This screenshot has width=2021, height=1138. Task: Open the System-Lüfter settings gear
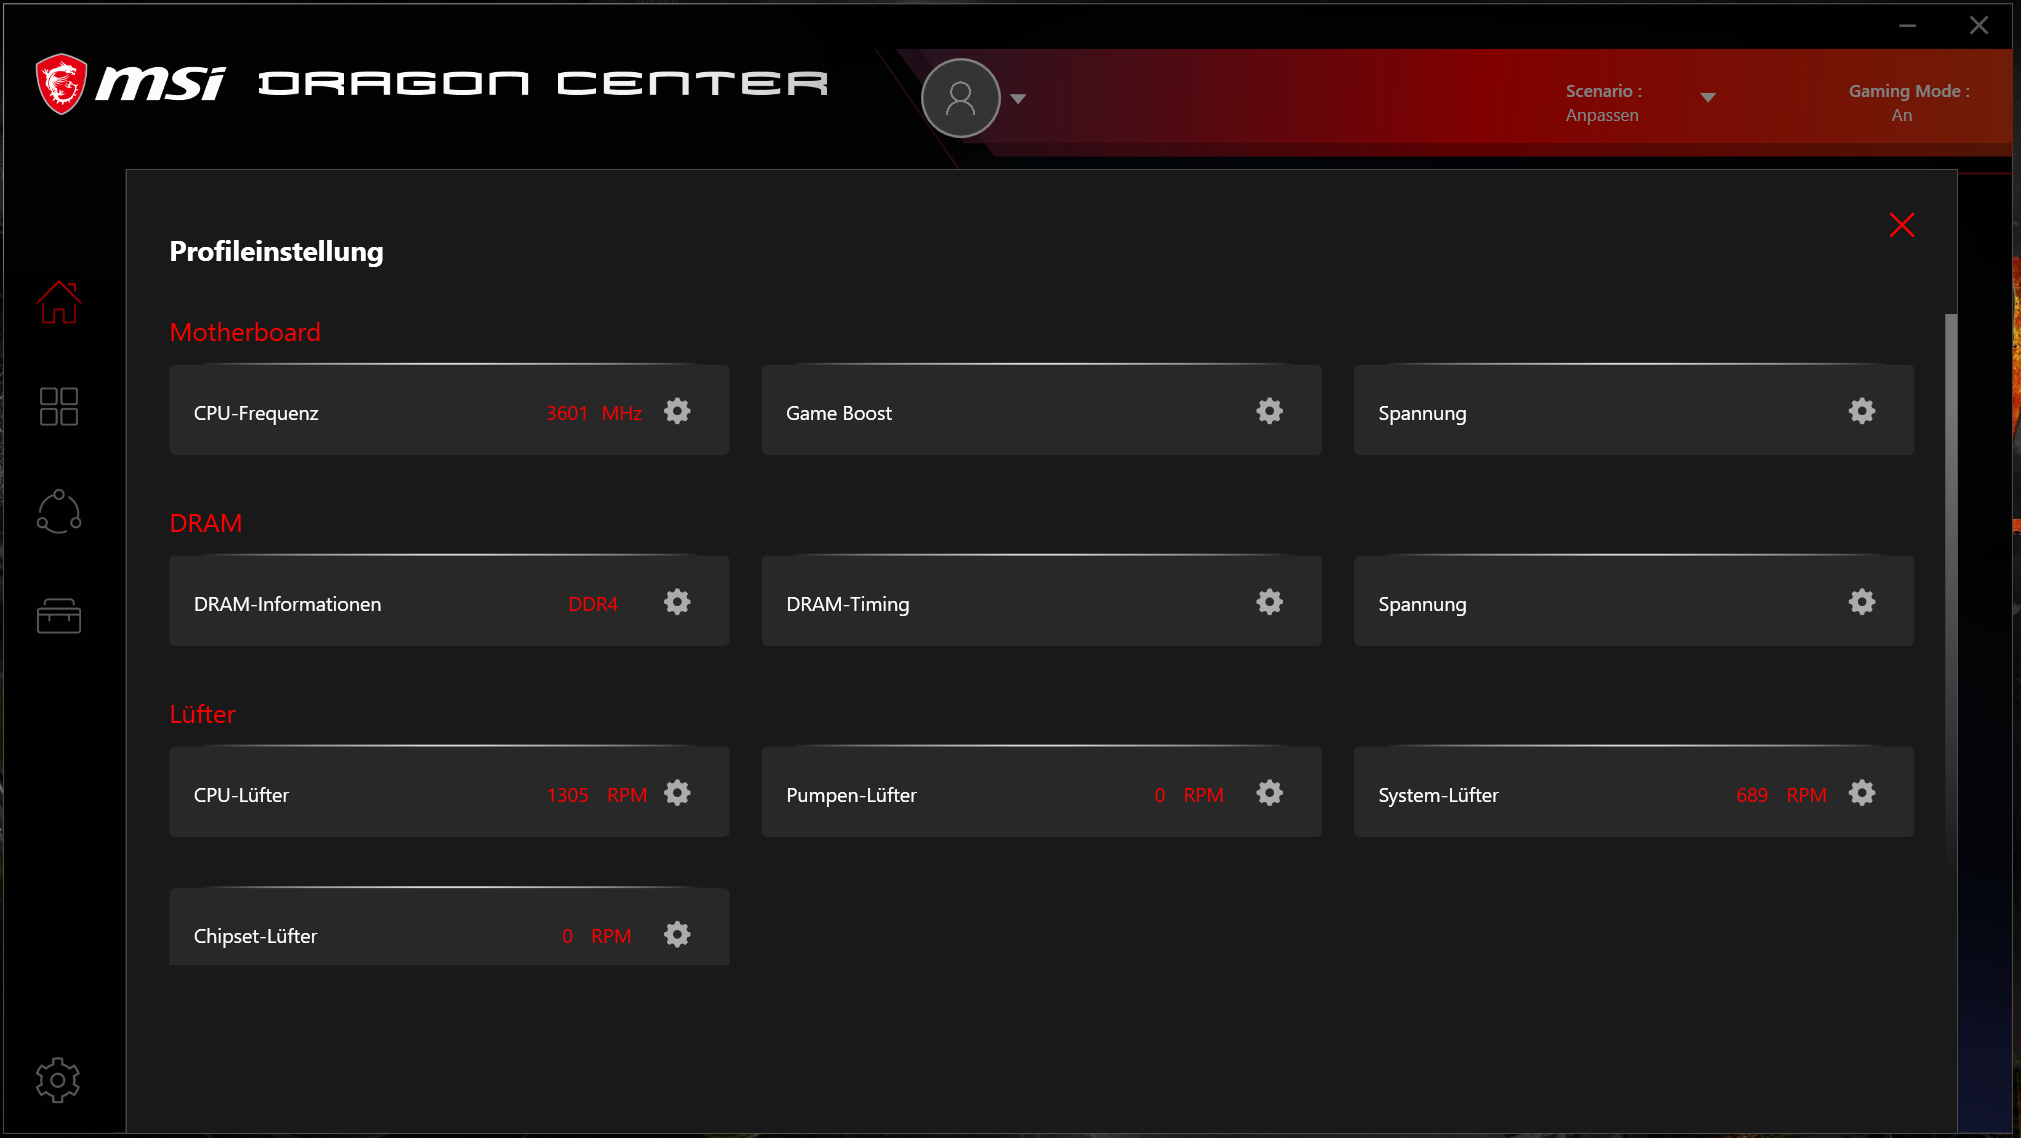[x=1861, y=793]
